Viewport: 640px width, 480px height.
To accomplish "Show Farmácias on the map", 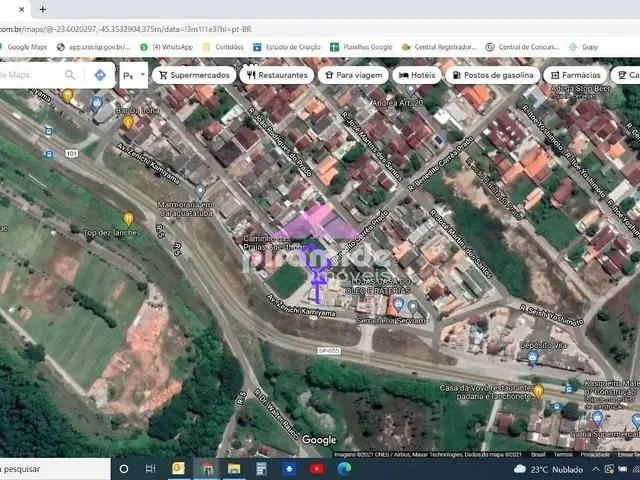I will tap(576, 75).
